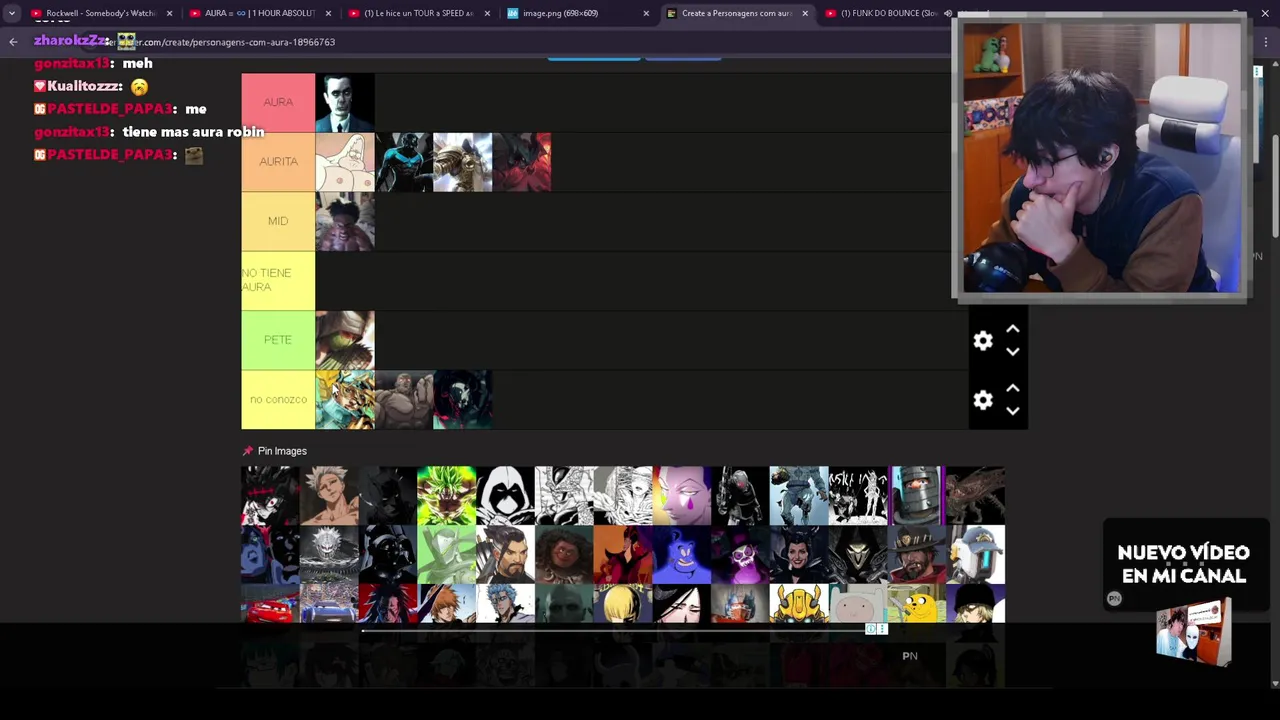Click the no conozco tier label
The width and height of the screenshot is (1280, 720).
278,399
